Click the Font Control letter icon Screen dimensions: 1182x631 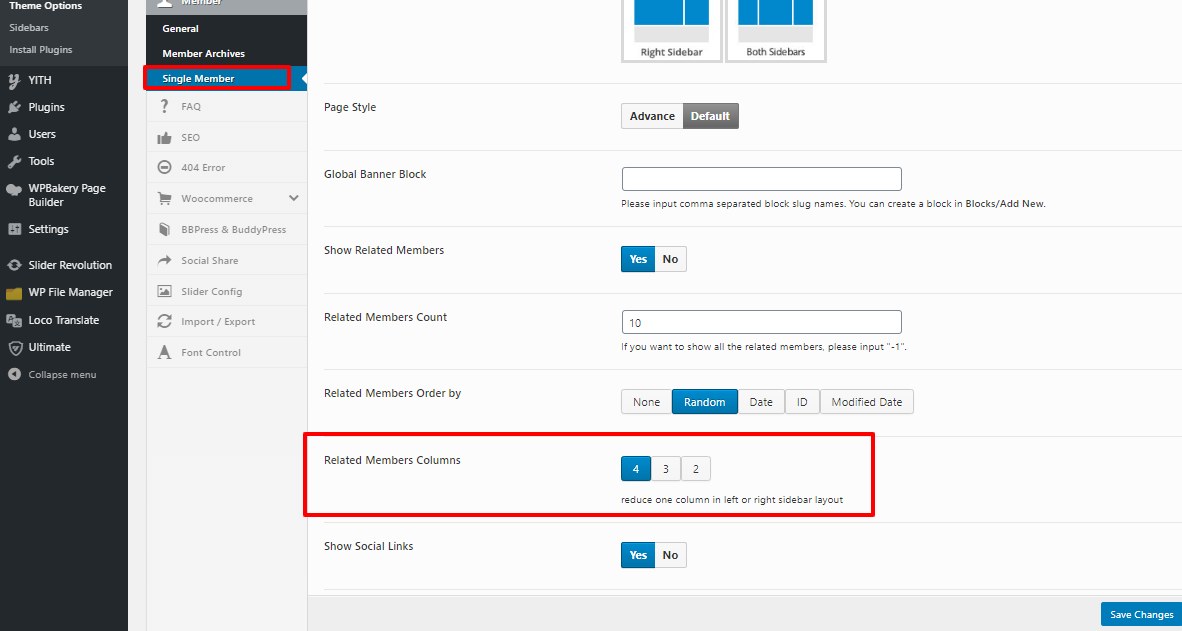164,352
